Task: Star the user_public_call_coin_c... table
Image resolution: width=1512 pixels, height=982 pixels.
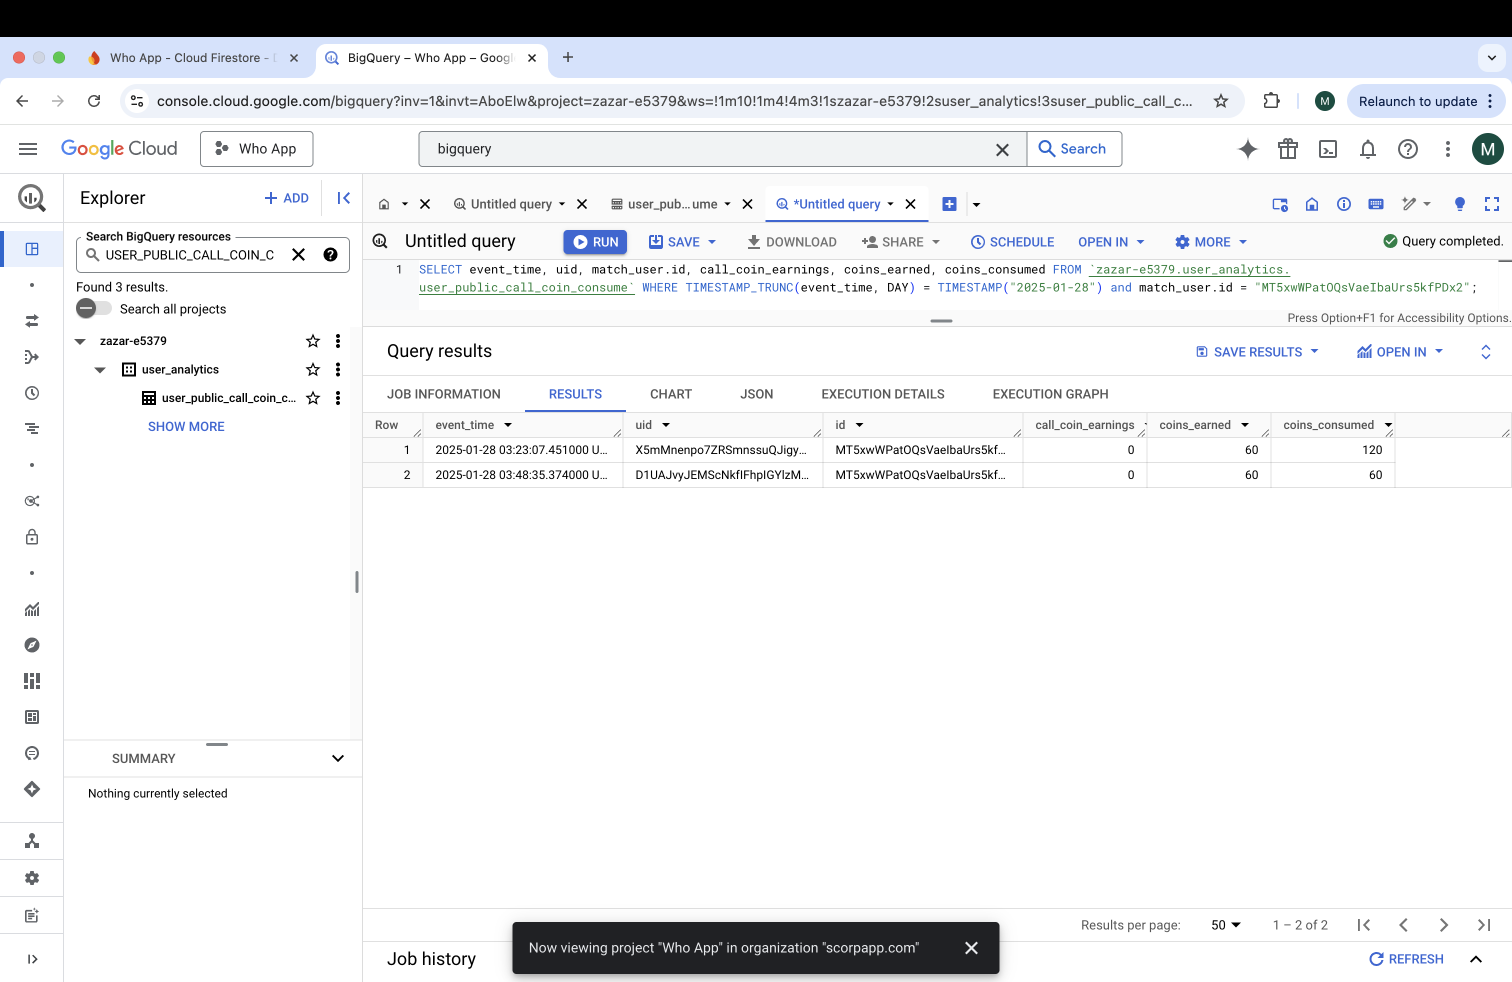Action: (x=313, y=398)
